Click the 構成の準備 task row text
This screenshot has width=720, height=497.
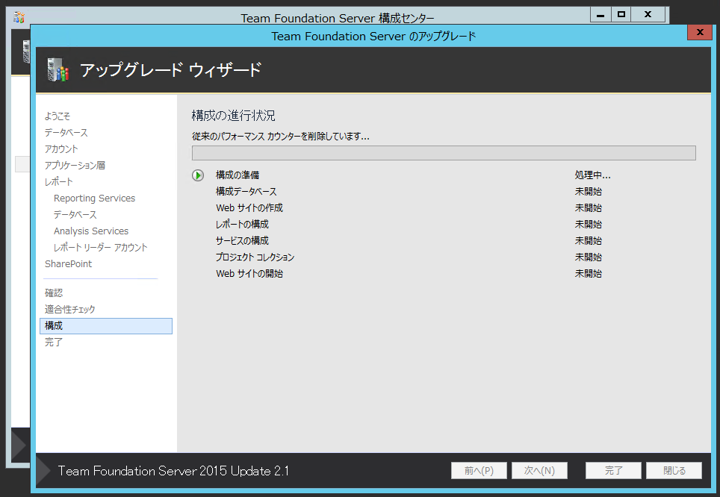pos(237,175)
